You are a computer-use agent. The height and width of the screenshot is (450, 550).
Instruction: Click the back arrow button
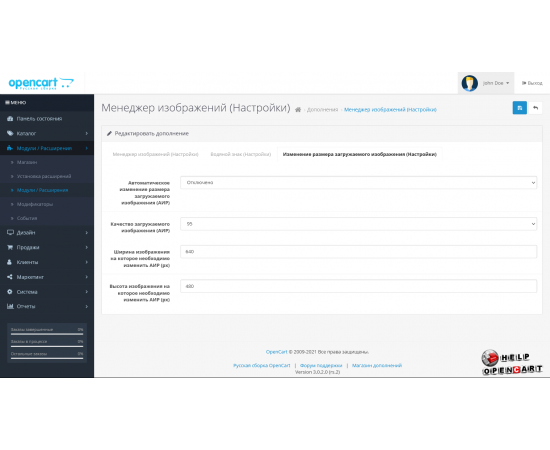(x=535, y=108)
